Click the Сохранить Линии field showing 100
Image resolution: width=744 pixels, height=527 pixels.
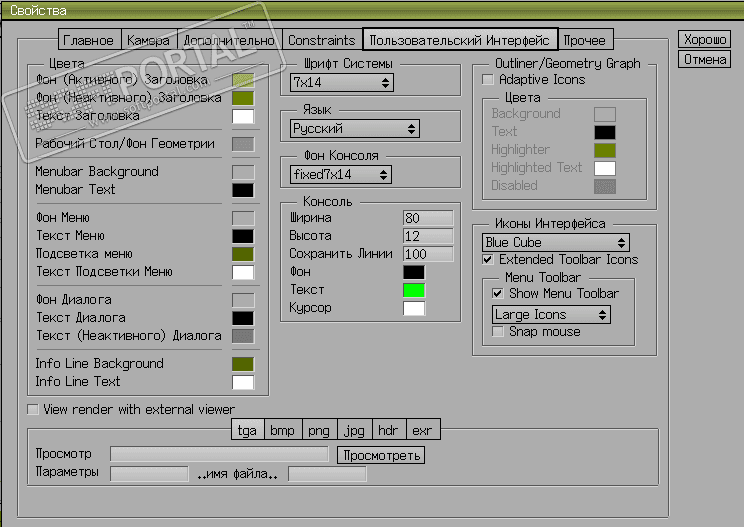(428, 254)
